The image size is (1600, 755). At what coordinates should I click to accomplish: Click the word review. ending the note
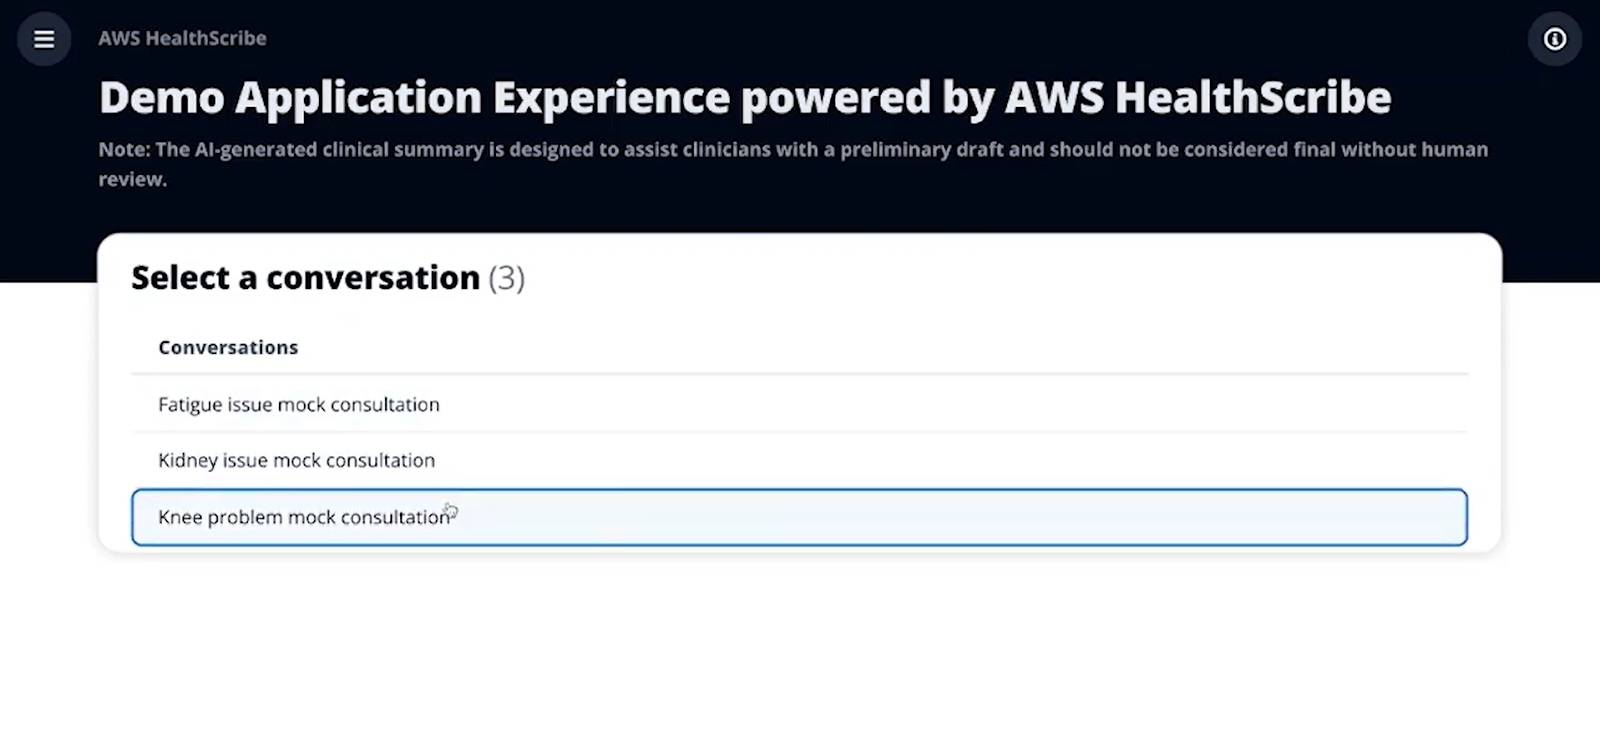point(132,179)
